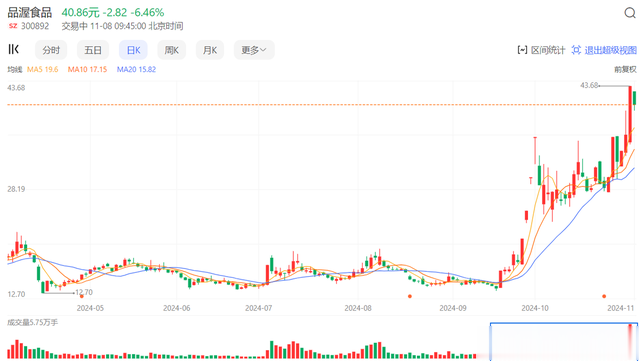Screen dimensions: 640x361
Task: Click the orange event marker in late October
Action: (x=604, y=296)
